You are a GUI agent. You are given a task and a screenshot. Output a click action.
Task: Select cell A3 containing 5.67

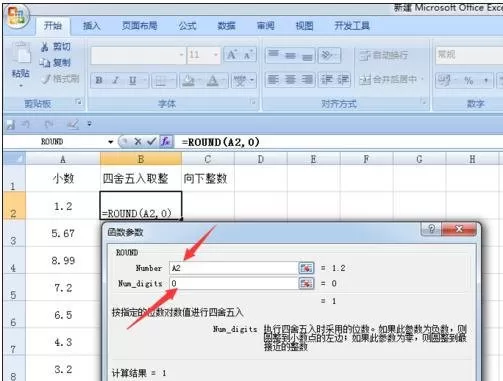pyautogui.click(x=63, y=233)
